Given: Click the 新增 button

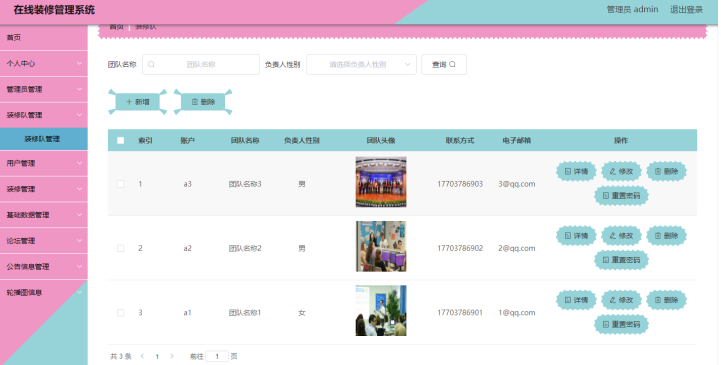Looking at the screenshot, I should coord(137,102).
